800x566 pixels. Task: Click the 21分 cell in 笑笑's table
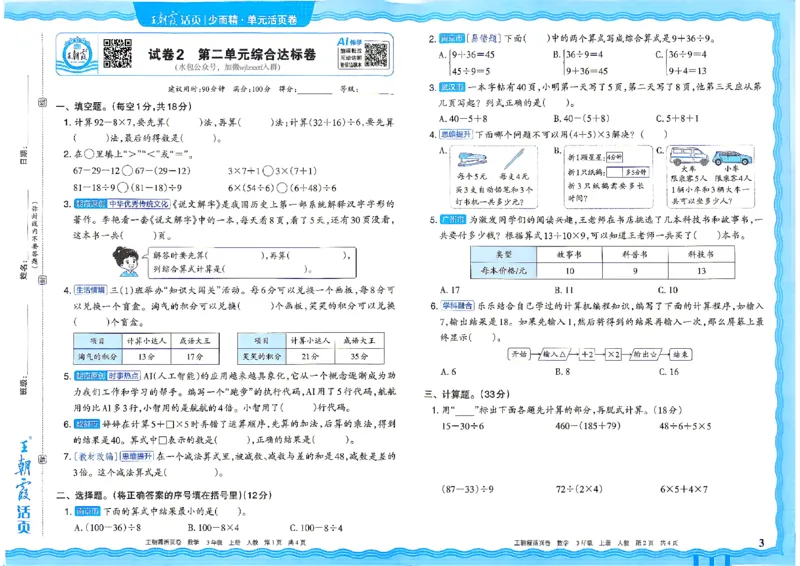point(310,356)
